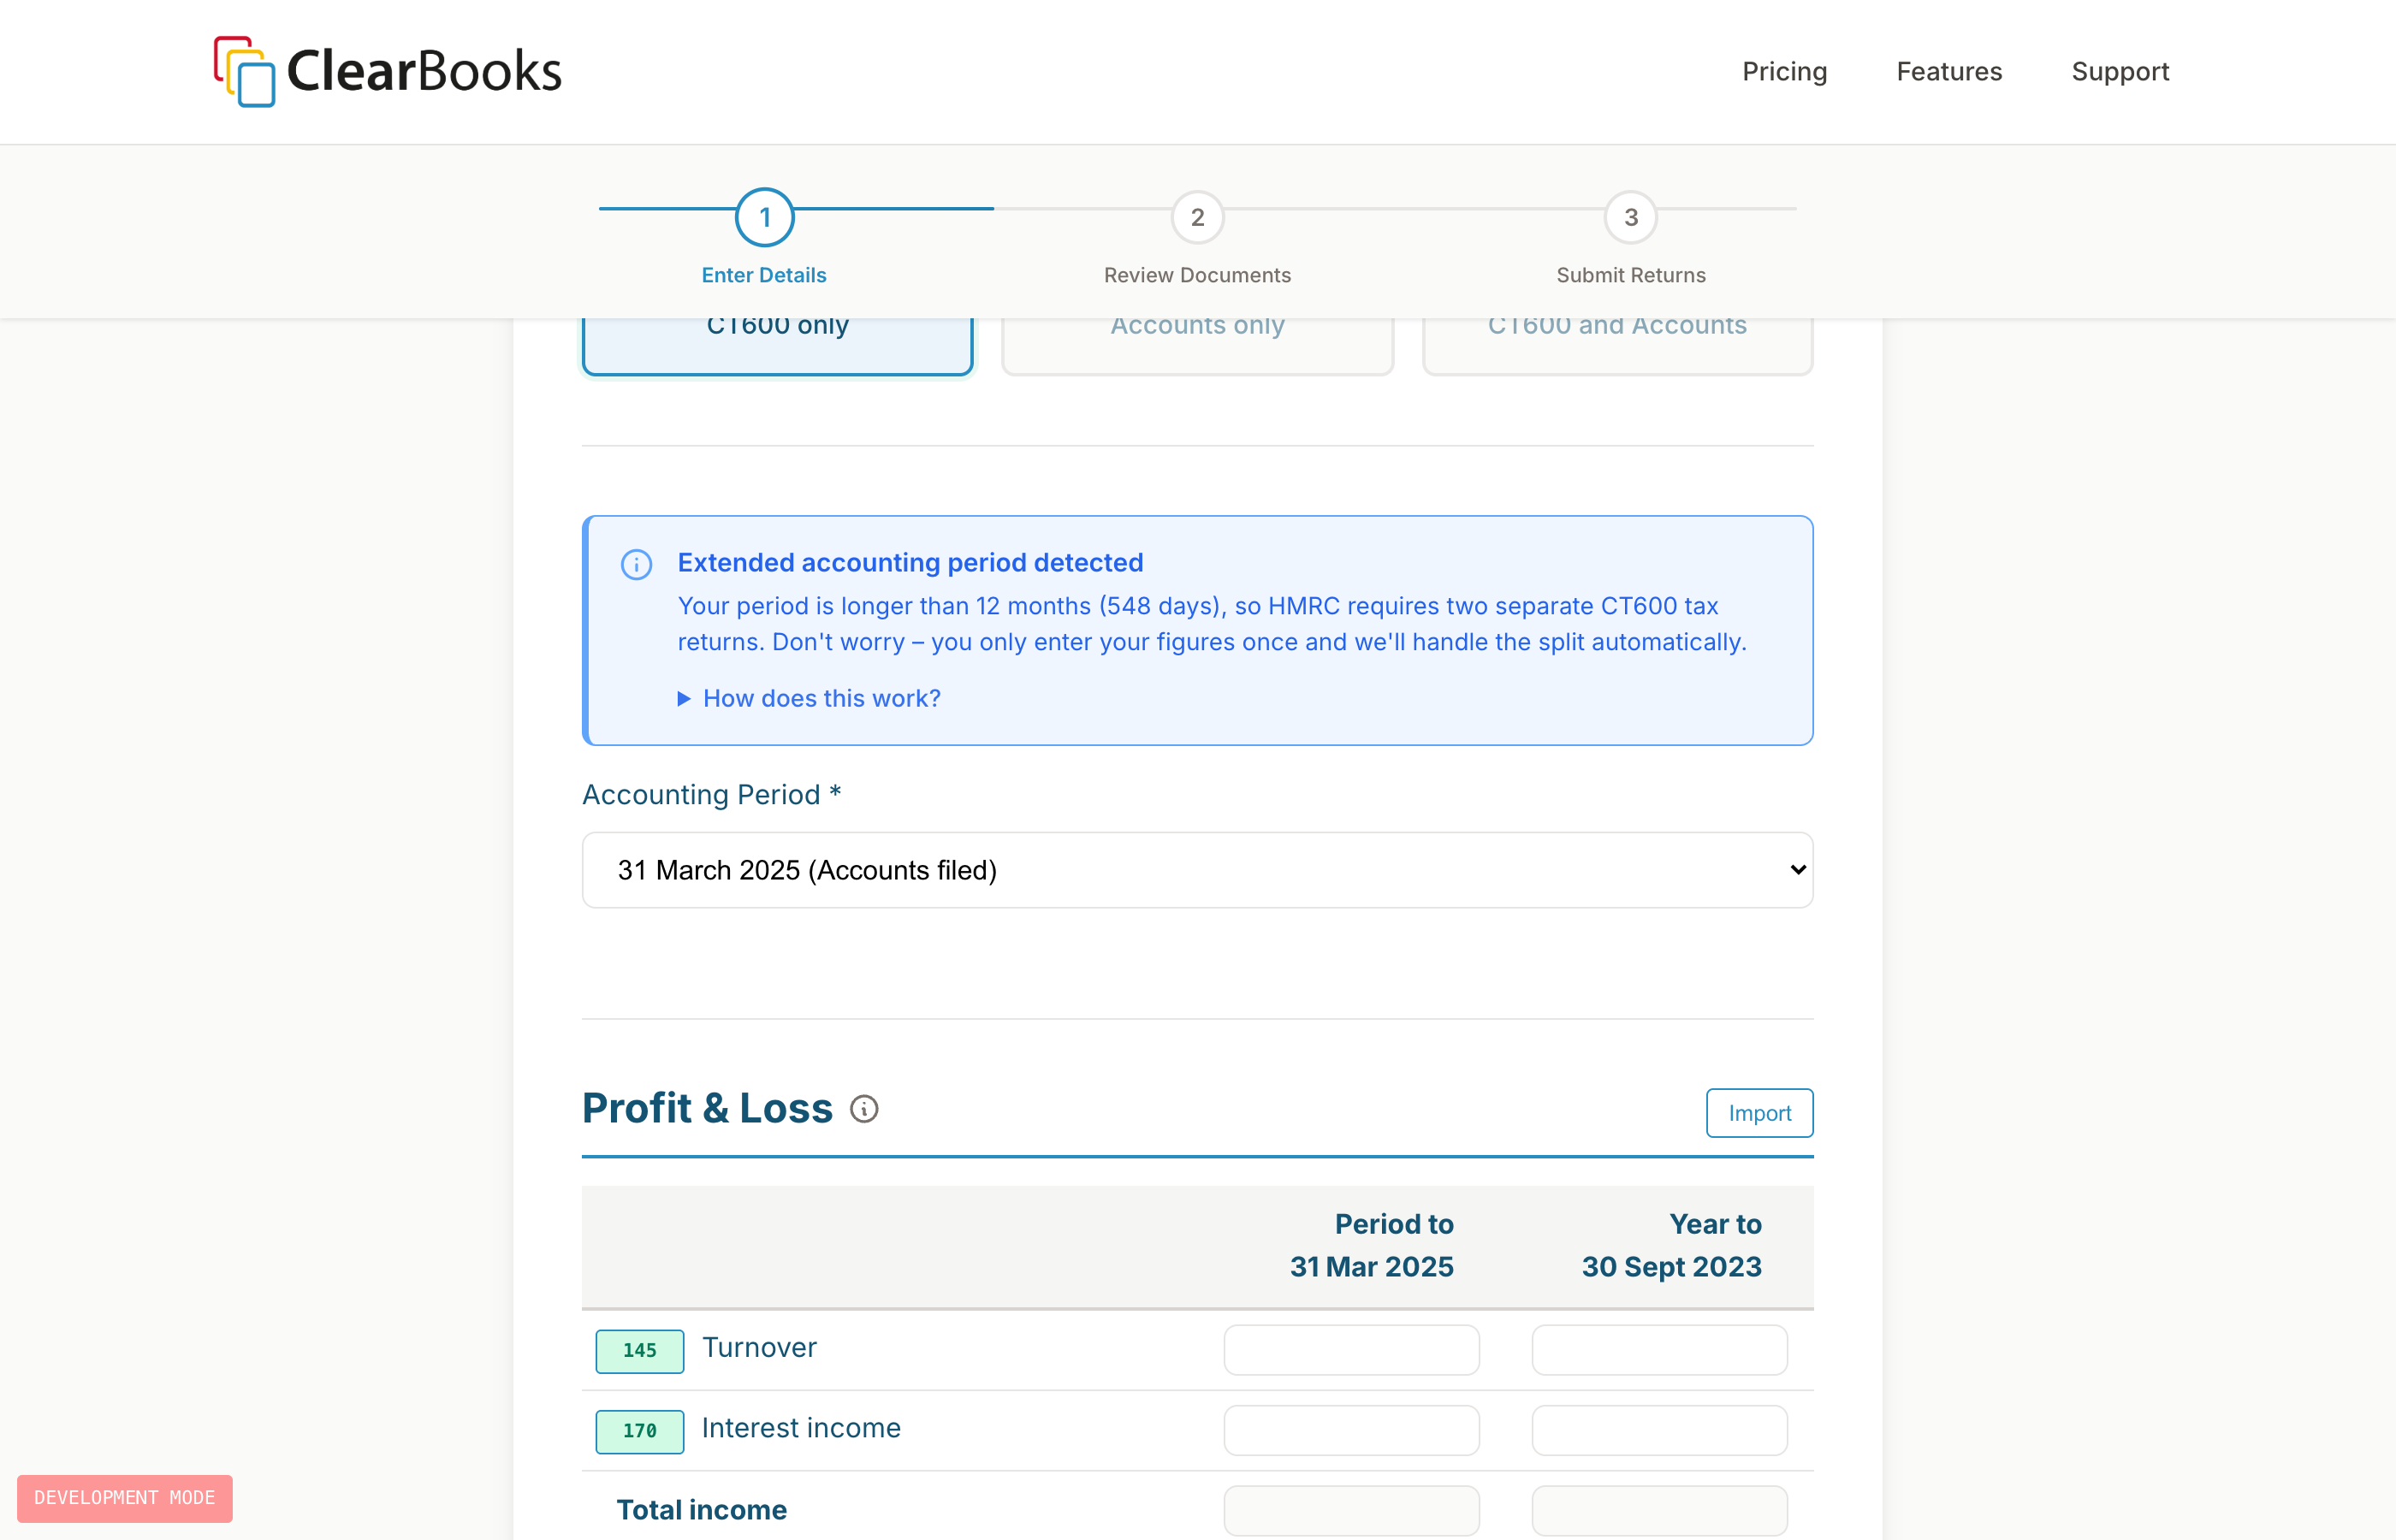This screenshot has height=1540, width=2396.
Task: Click the Profit & Loss info icon
Action: (864, 1109)
